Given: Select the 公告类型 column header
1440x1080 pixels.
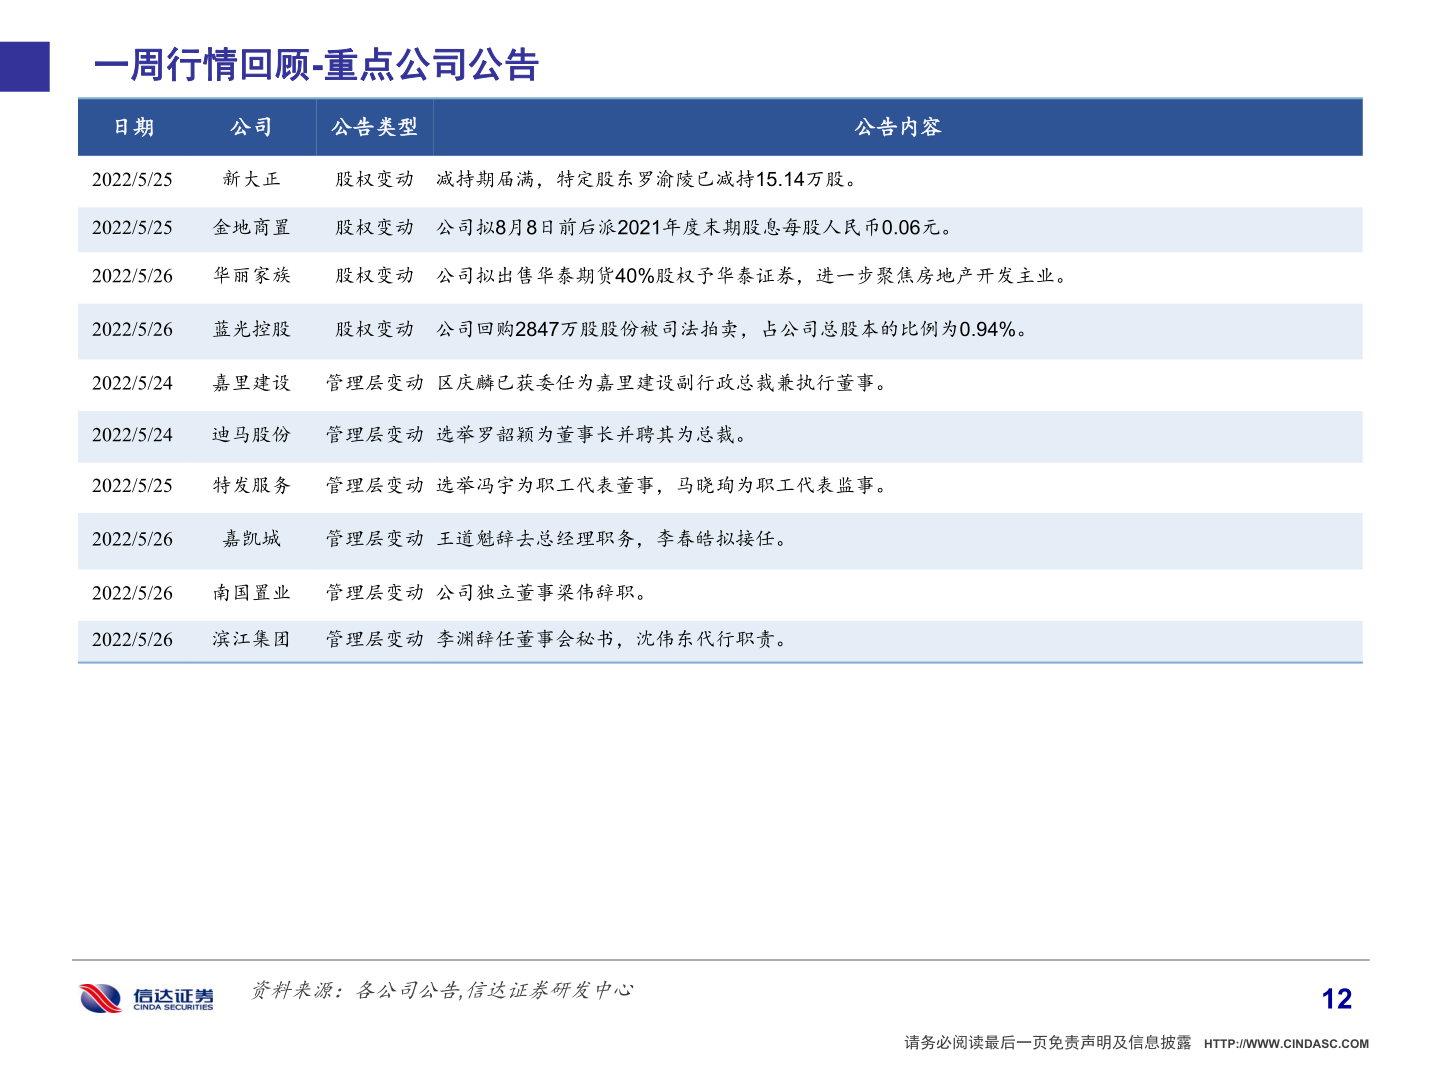Looking at the screenshot, I should (375, 127).
